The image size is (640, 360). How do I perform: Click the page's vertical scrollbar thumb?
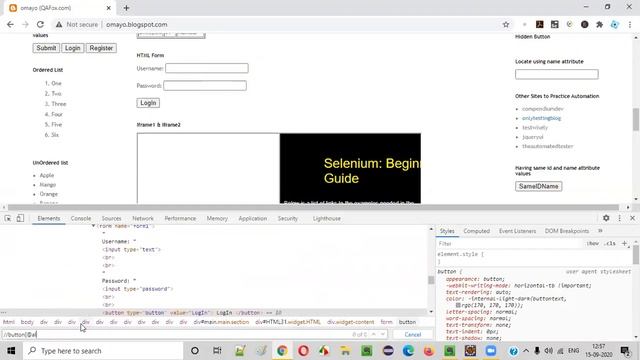pyautogui.click(x=636, y=119)
